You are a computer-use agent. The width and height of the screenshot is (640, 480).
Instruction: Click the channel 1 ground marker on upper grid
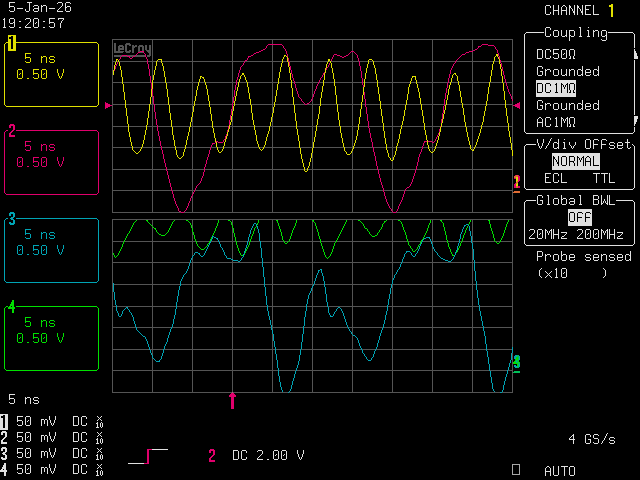[516, 181]
